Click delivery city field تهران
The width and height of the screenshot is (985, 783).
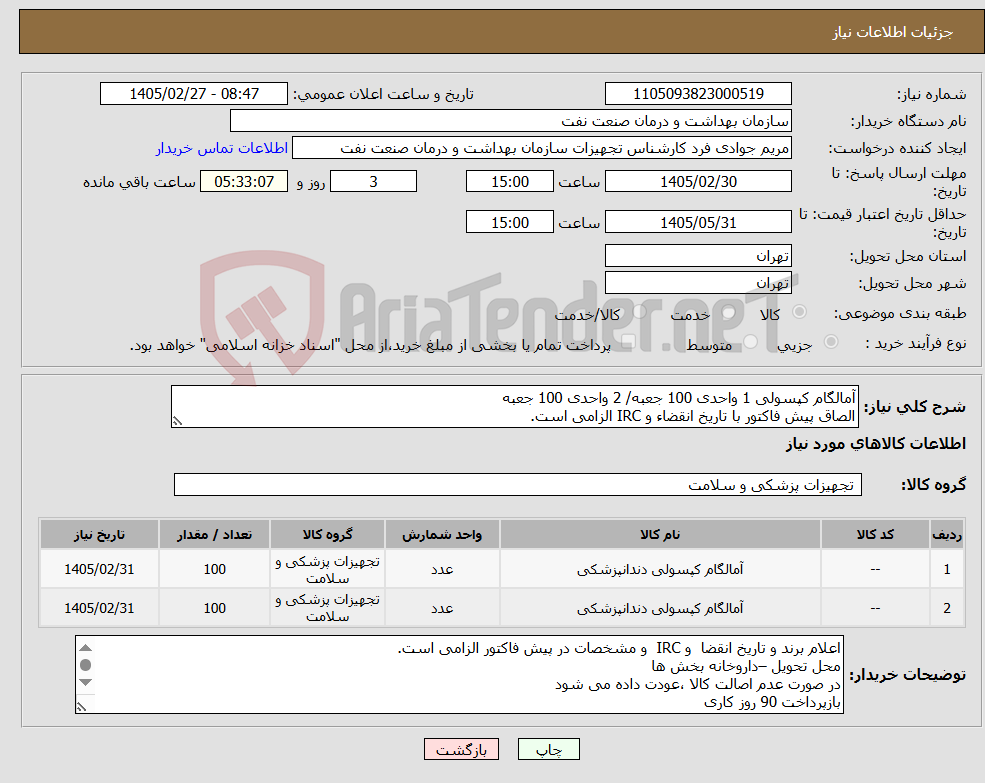click(698, 283)
